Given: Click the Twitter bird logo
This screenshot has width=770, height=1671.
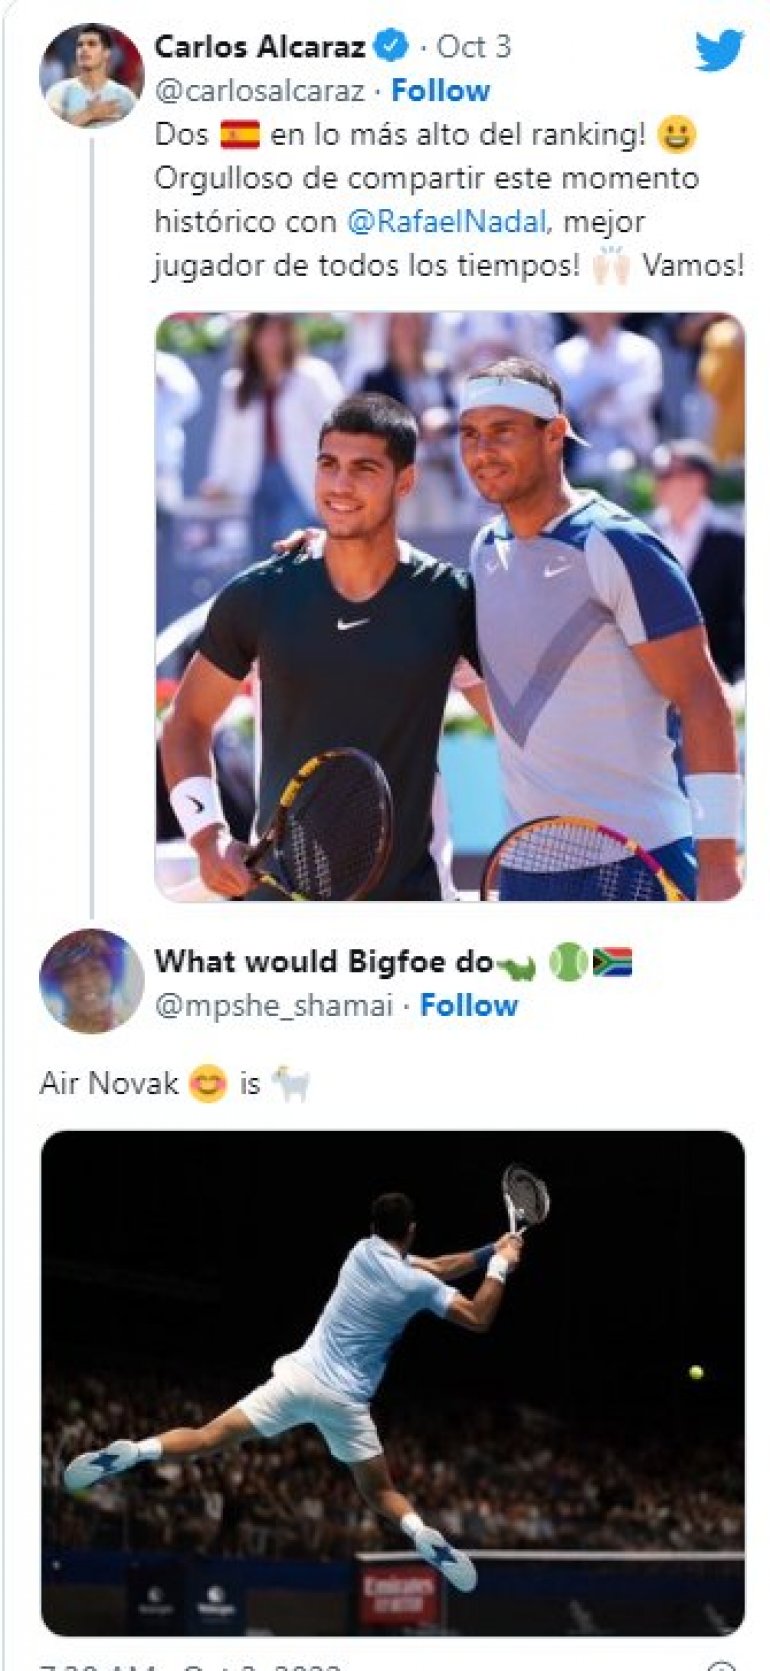Looking at the screenshot, I should coord(719,50).
